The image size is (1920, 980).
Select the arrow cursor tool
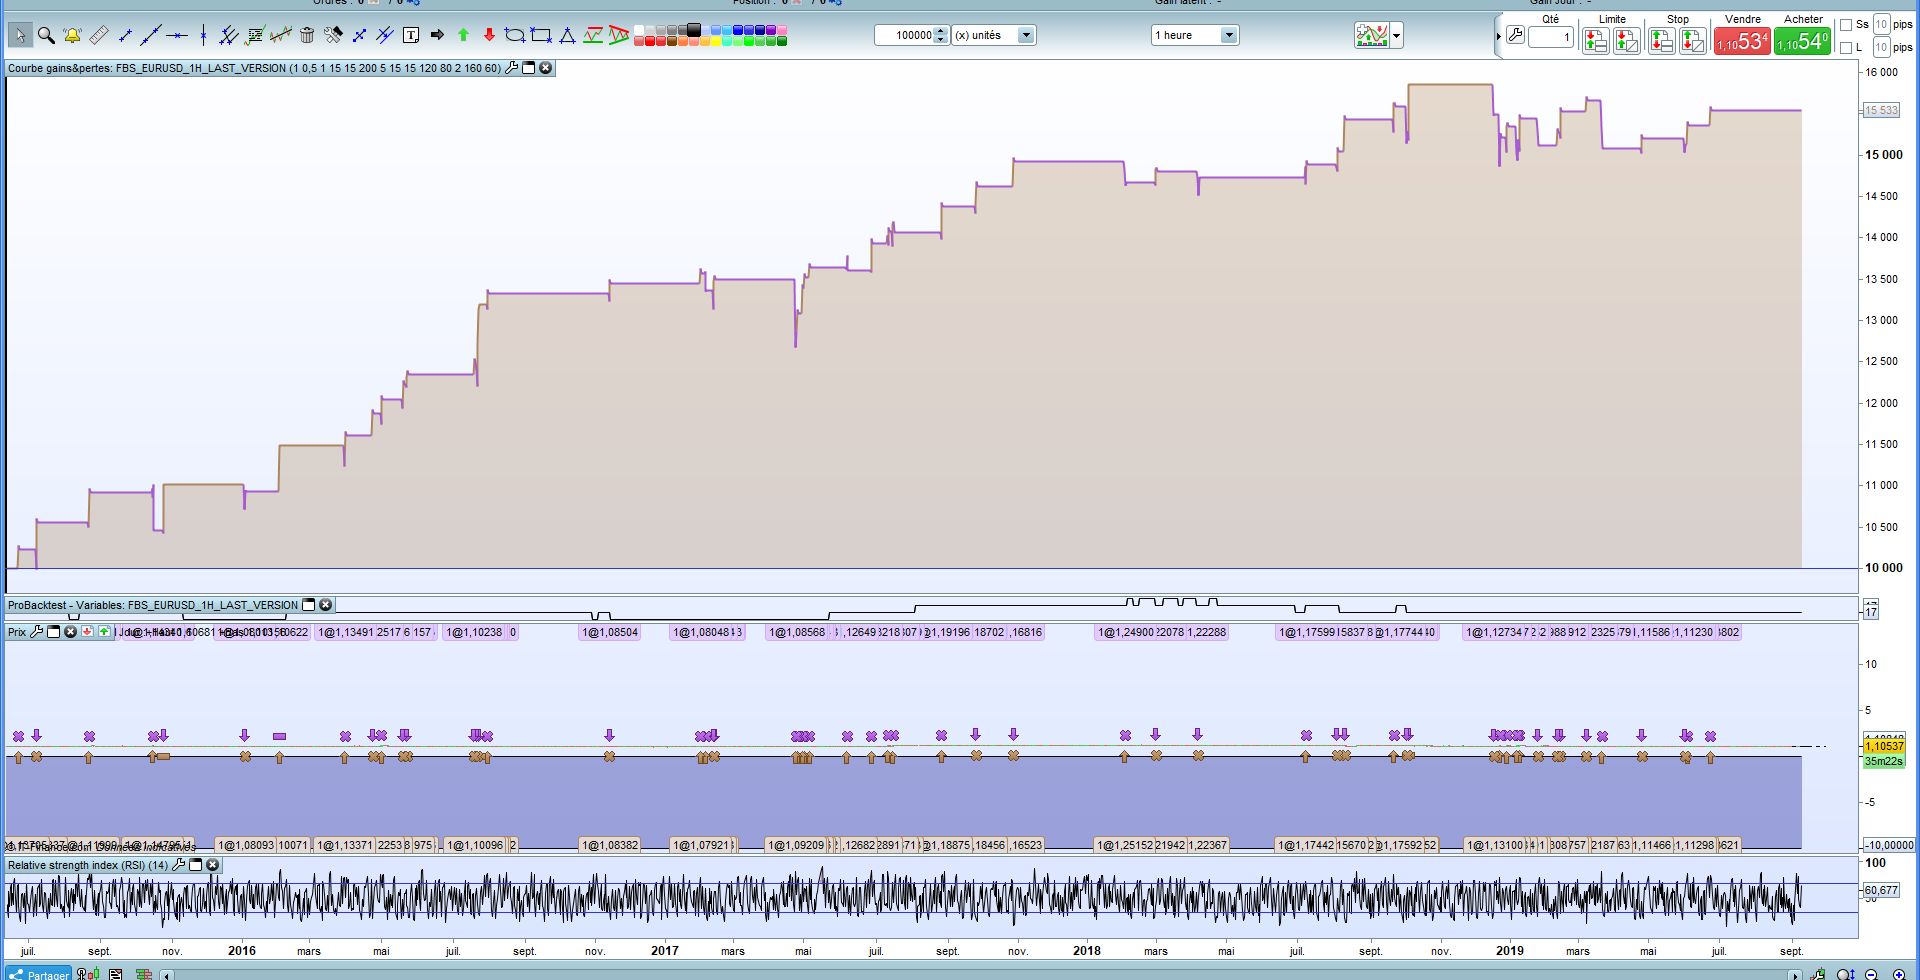point(20,36)
